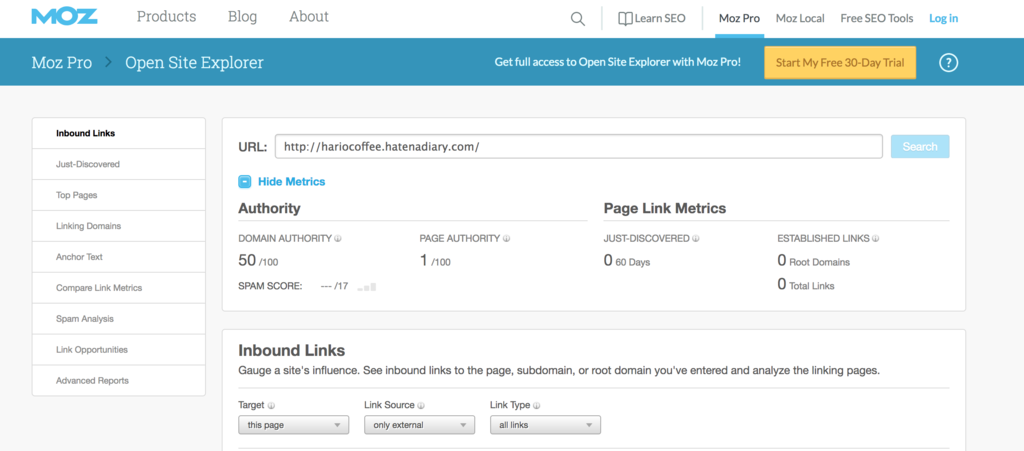Select Compare Link Metrics in sidebar

119,288
